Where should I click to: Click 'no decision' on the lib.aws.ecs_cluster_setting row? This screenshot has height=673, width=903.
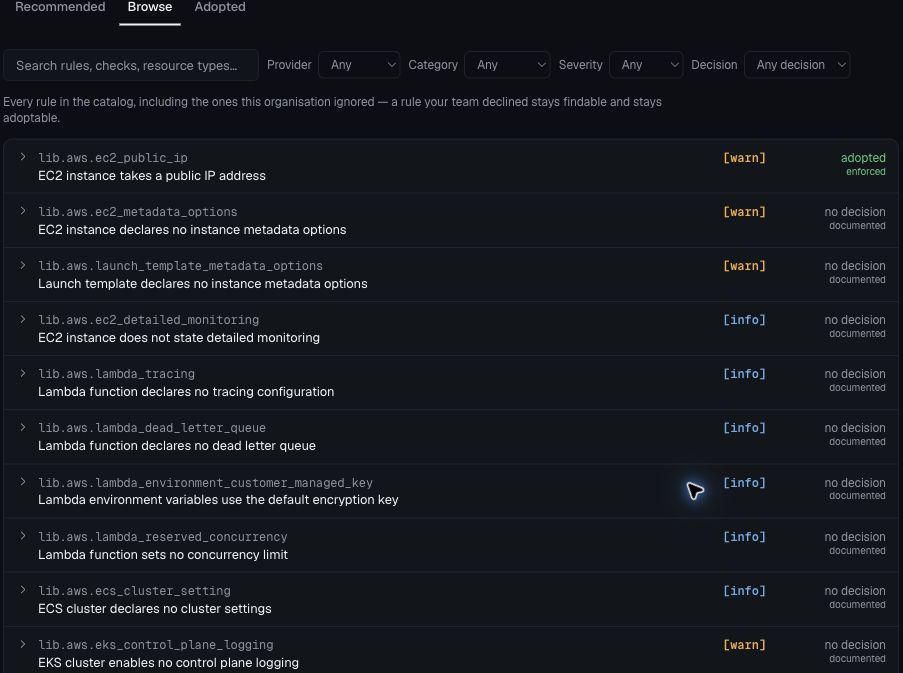(855, 591)
